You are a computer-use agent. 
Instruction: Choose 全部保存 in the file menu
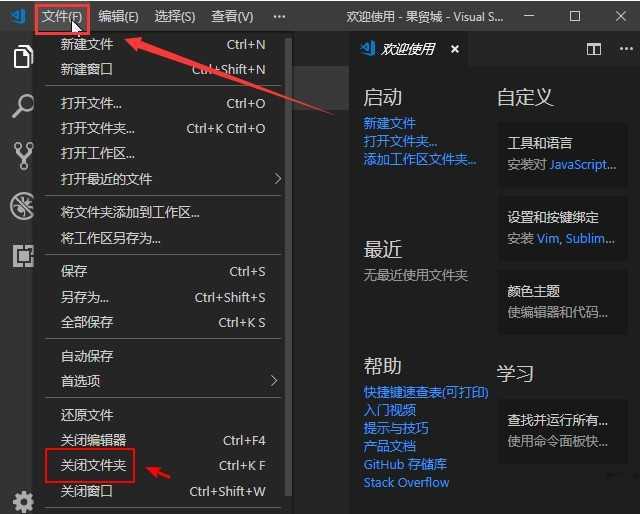(x=163, y=322)
